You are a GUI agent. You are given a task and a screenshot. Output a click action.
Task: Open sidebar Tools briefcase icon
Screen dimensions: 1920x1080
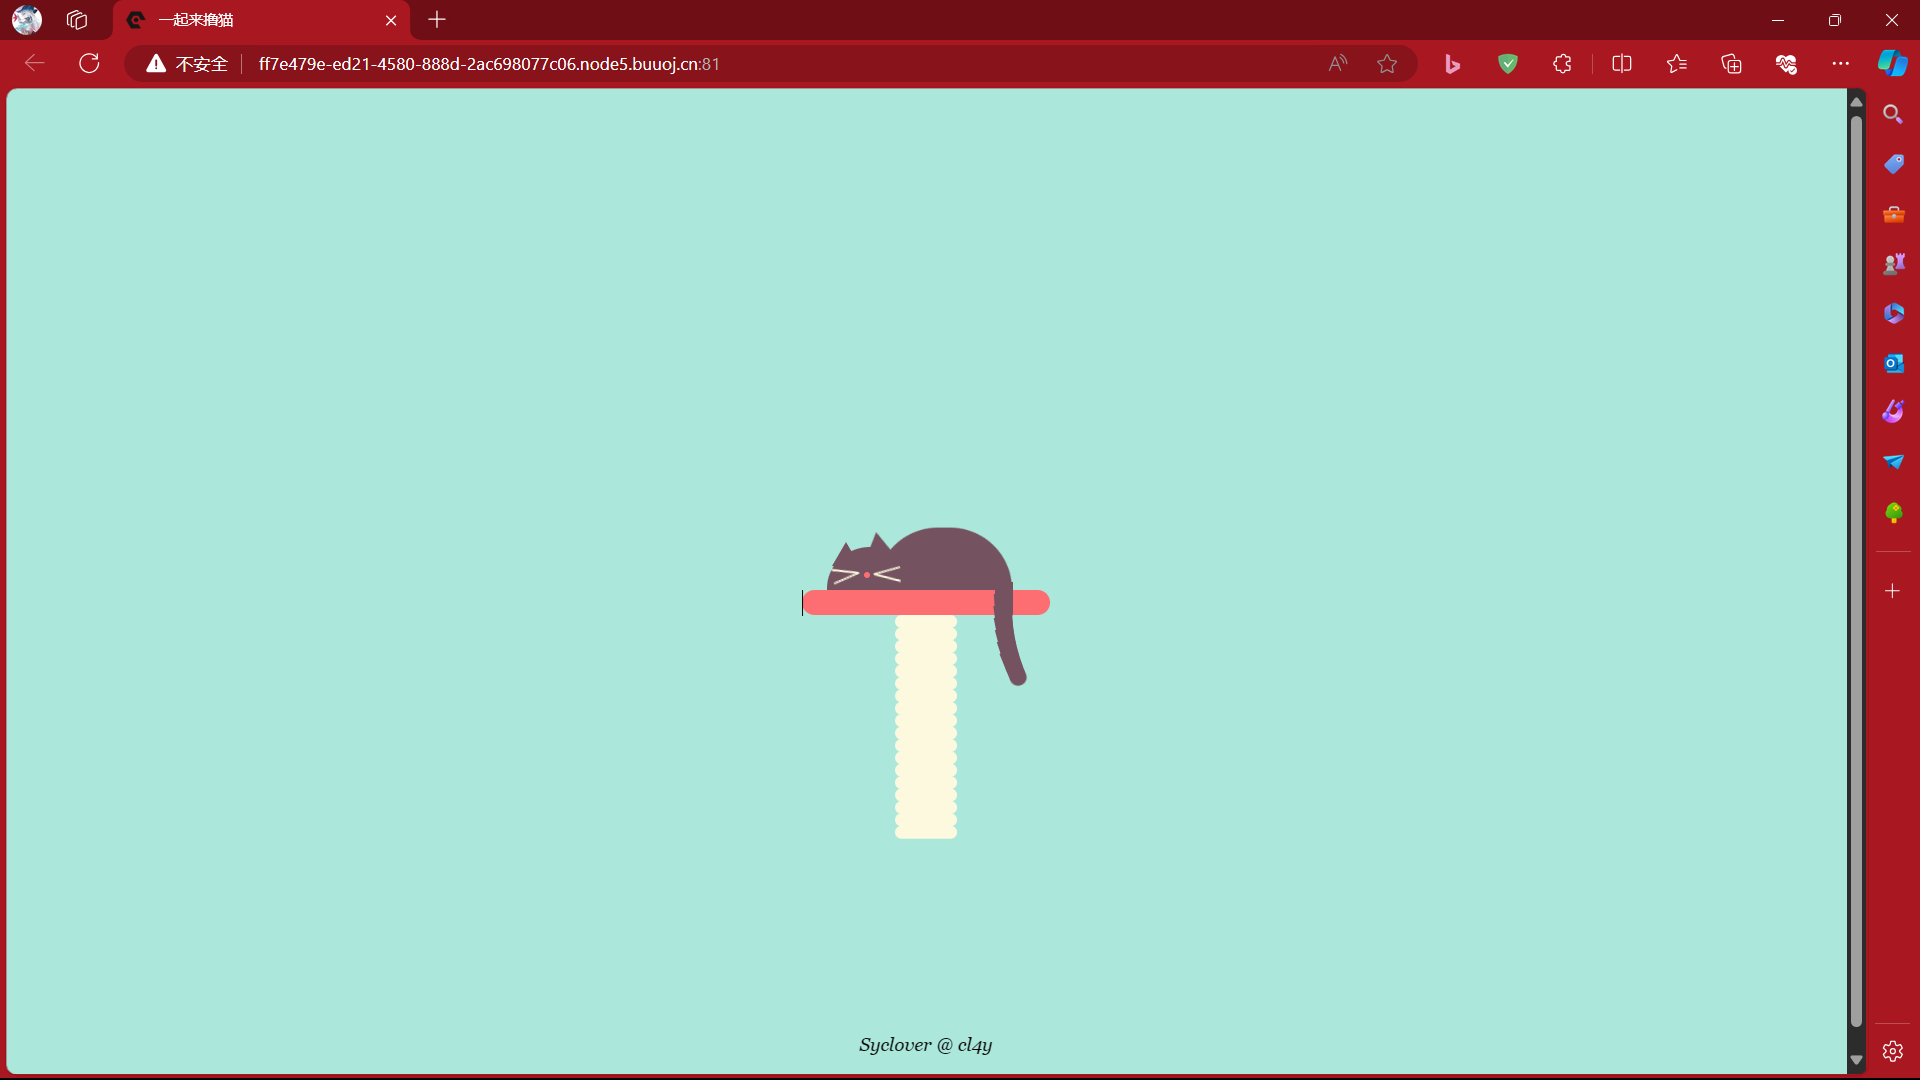point(1893,214)
